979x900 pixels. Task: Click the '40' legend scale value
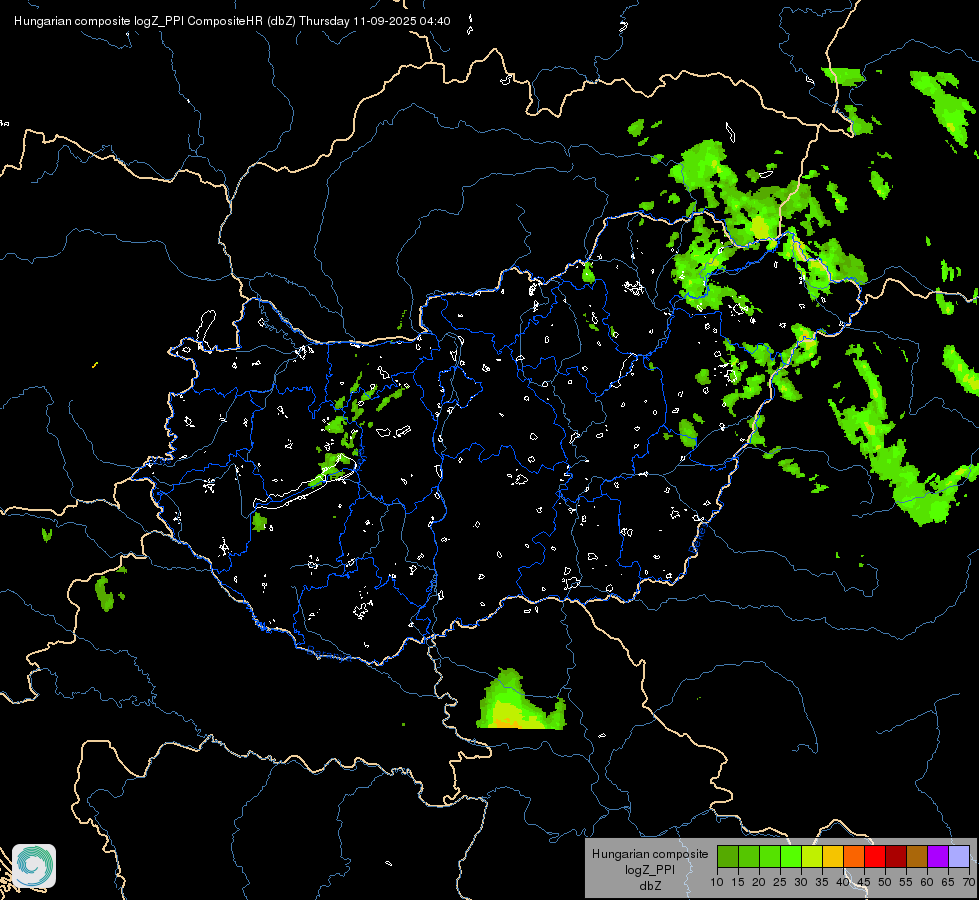pos(843,883)
